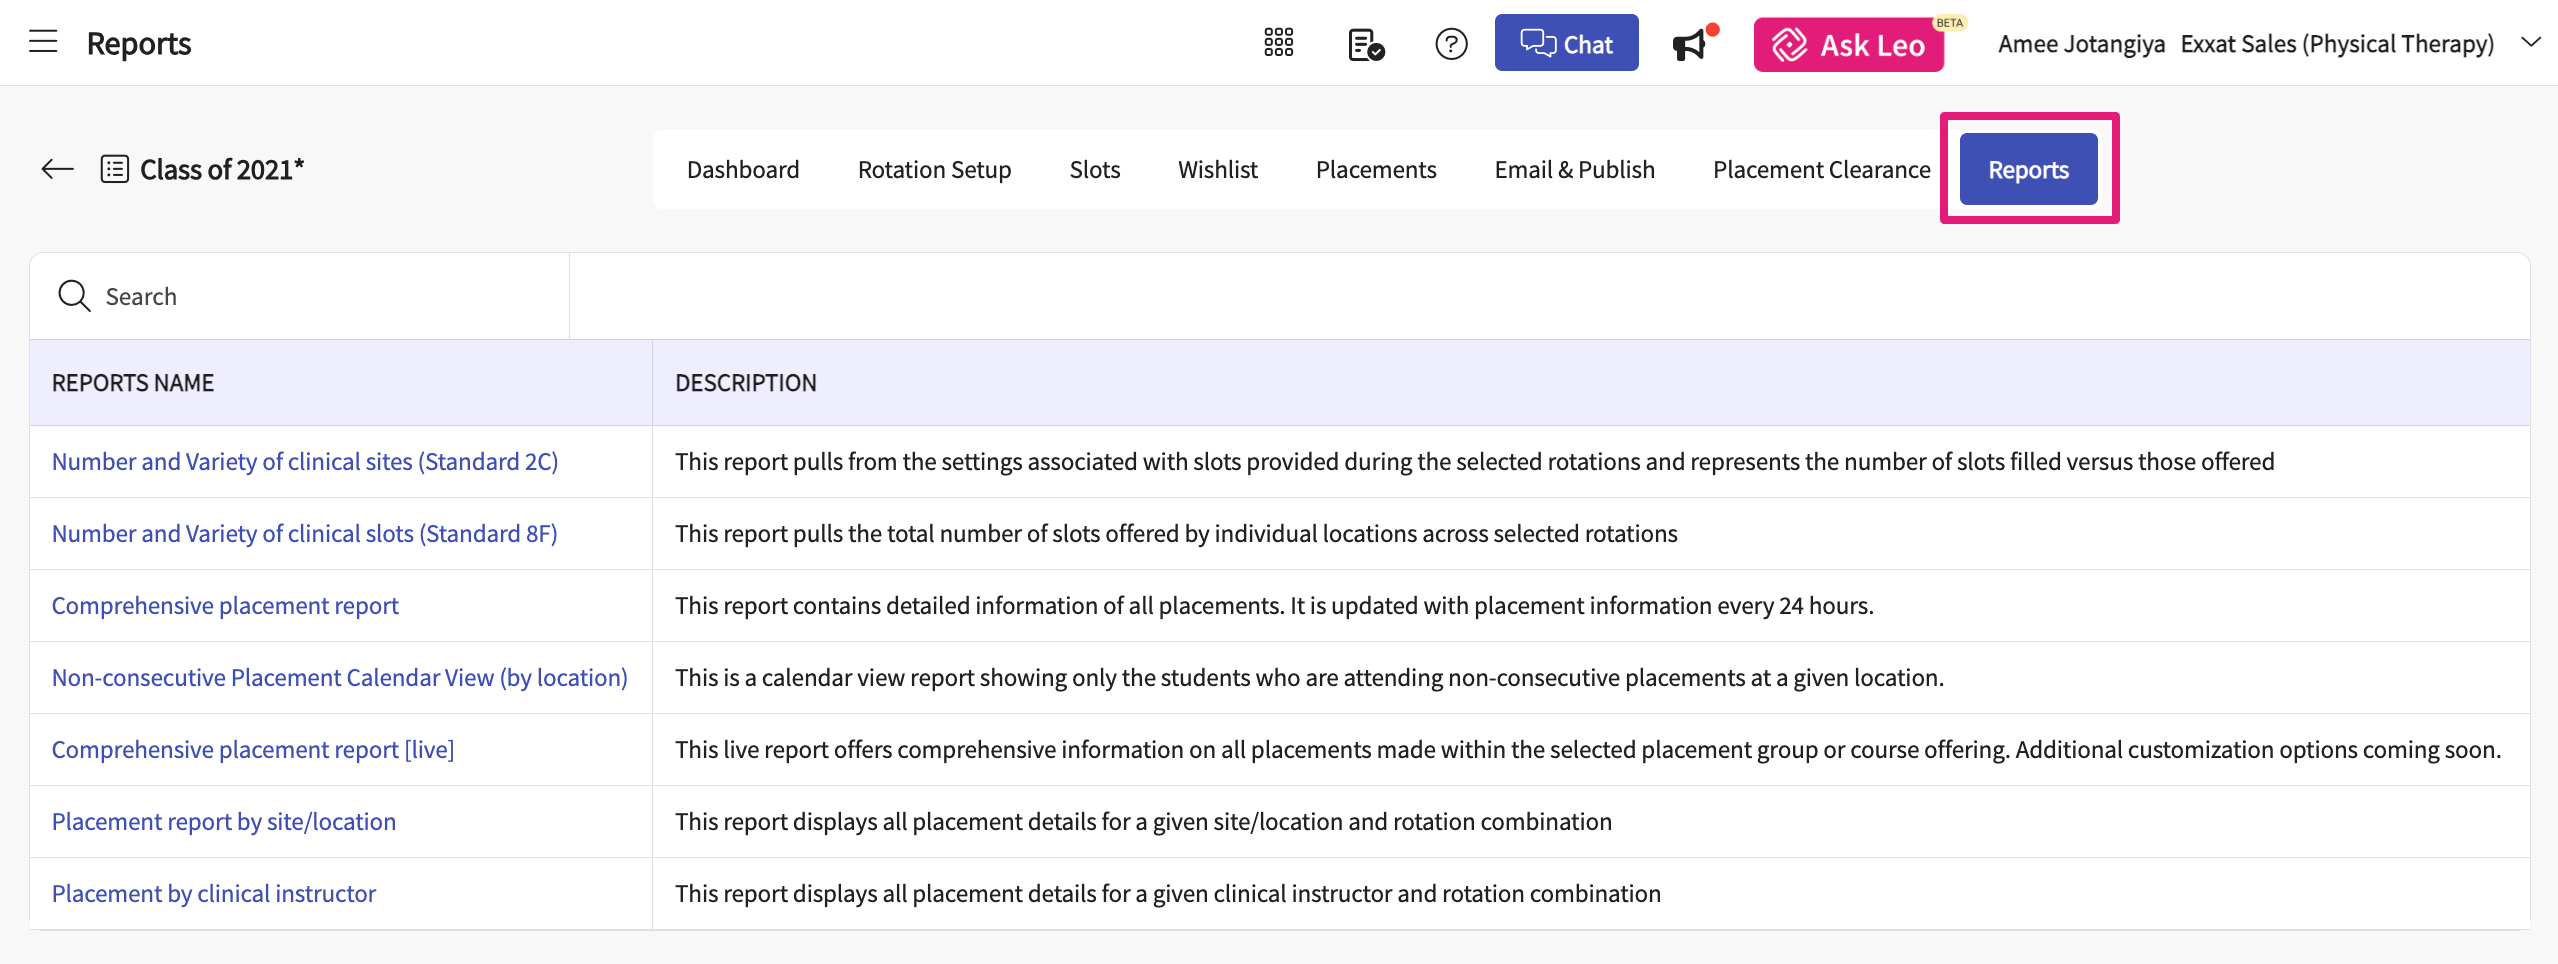Open the hamburger navigation menu
The image size is (2558, 964).
[x=43, y=42]
